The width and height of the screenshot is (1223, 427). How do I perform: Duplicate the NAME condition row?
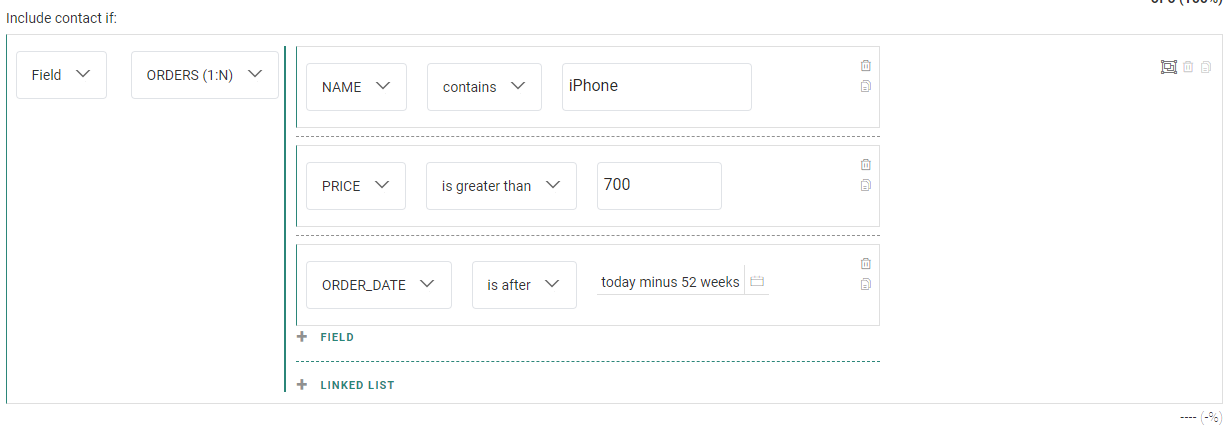pos(866,86)
